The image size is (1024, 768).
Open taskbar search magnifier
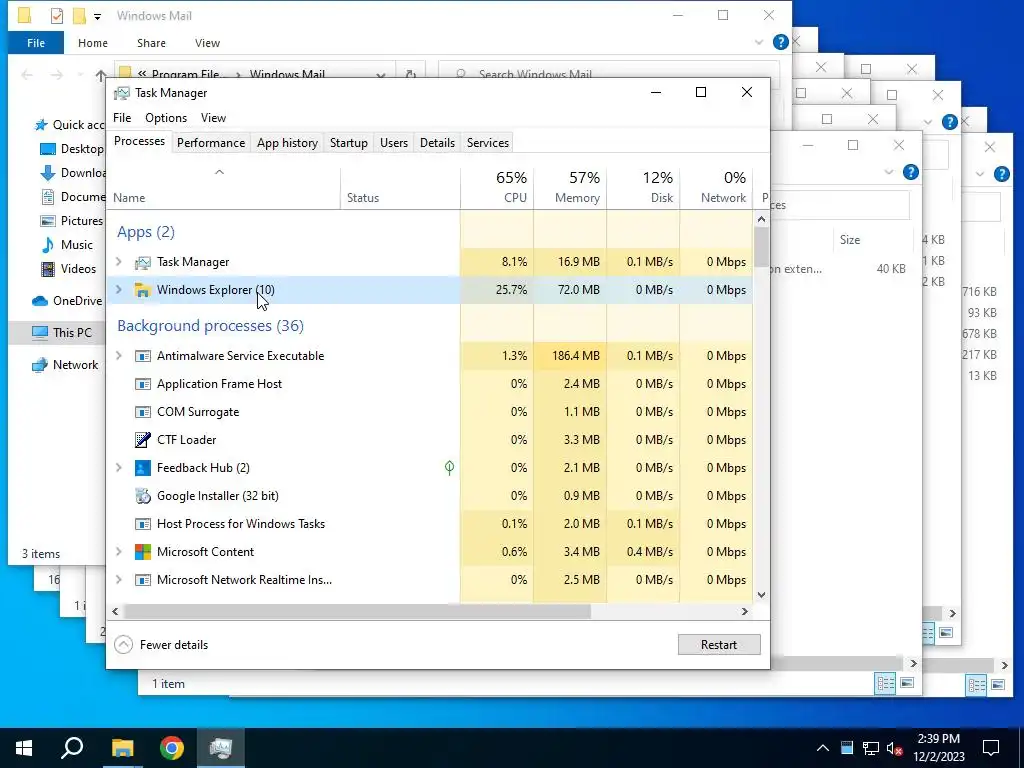click(72, 748)
